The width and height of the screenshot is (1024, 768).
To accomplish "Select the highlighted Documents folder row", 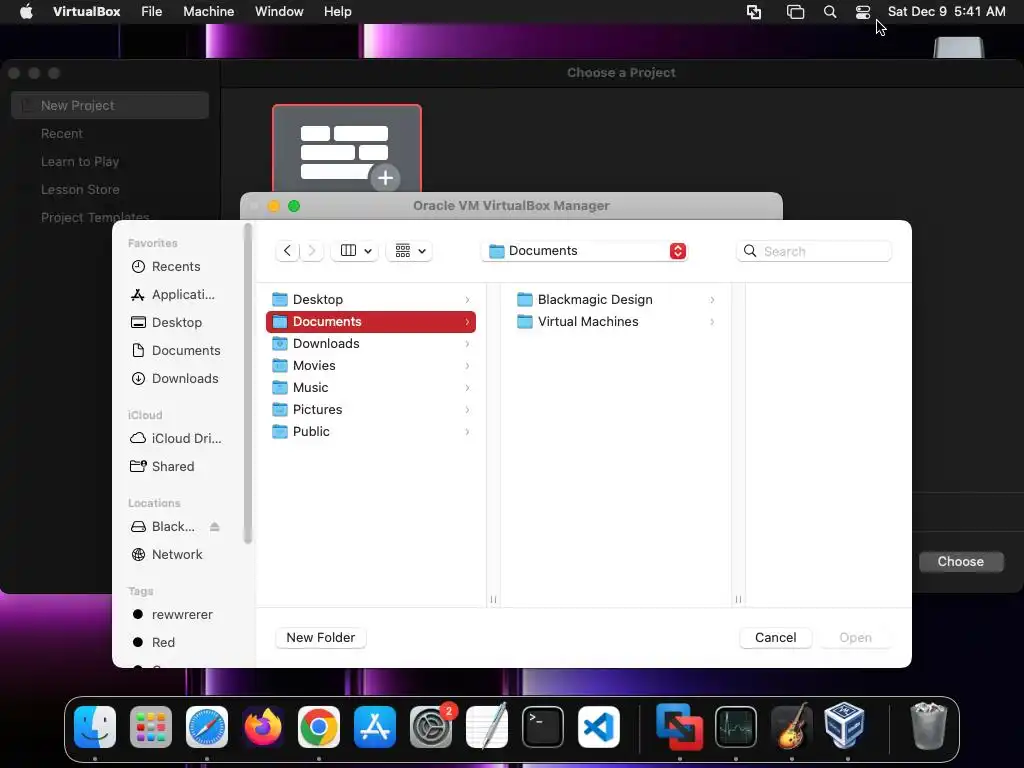I will (x=371, y=322).
